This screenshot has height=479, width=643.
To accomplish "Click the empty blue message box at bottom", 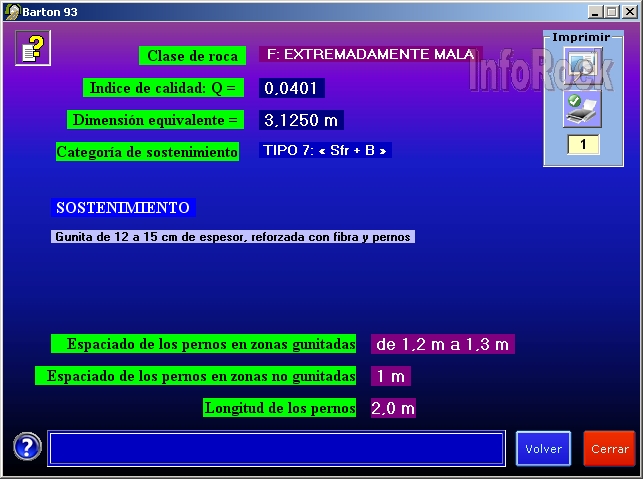I will 276,448.
